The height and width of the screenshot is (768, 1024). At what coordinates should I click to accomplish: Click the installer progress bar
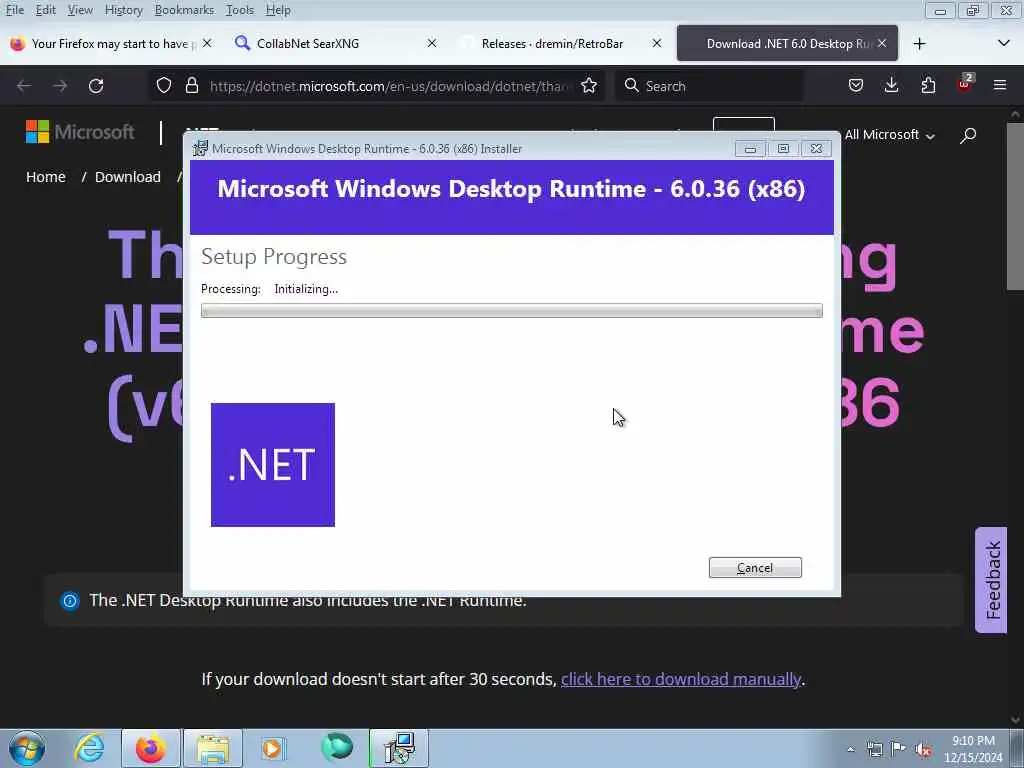click(511, 311)
